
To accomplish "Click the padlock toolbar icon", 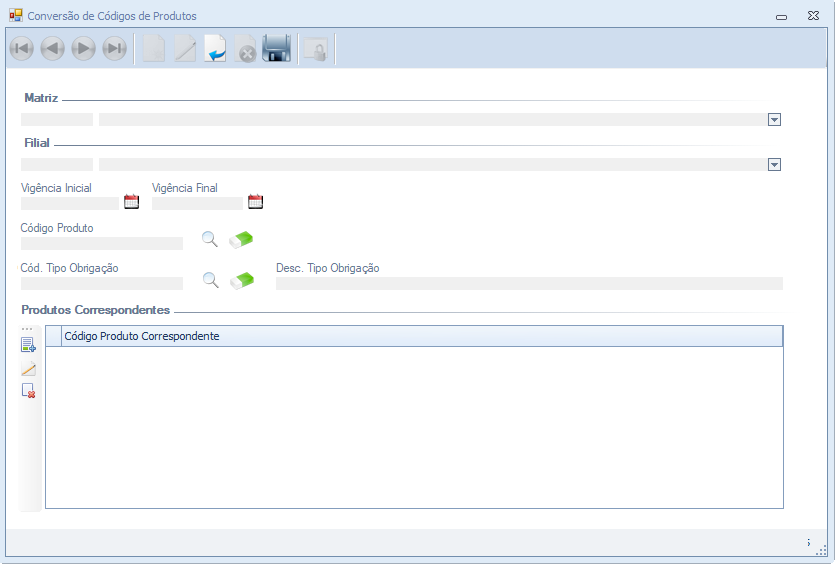I will click(315, 50).
